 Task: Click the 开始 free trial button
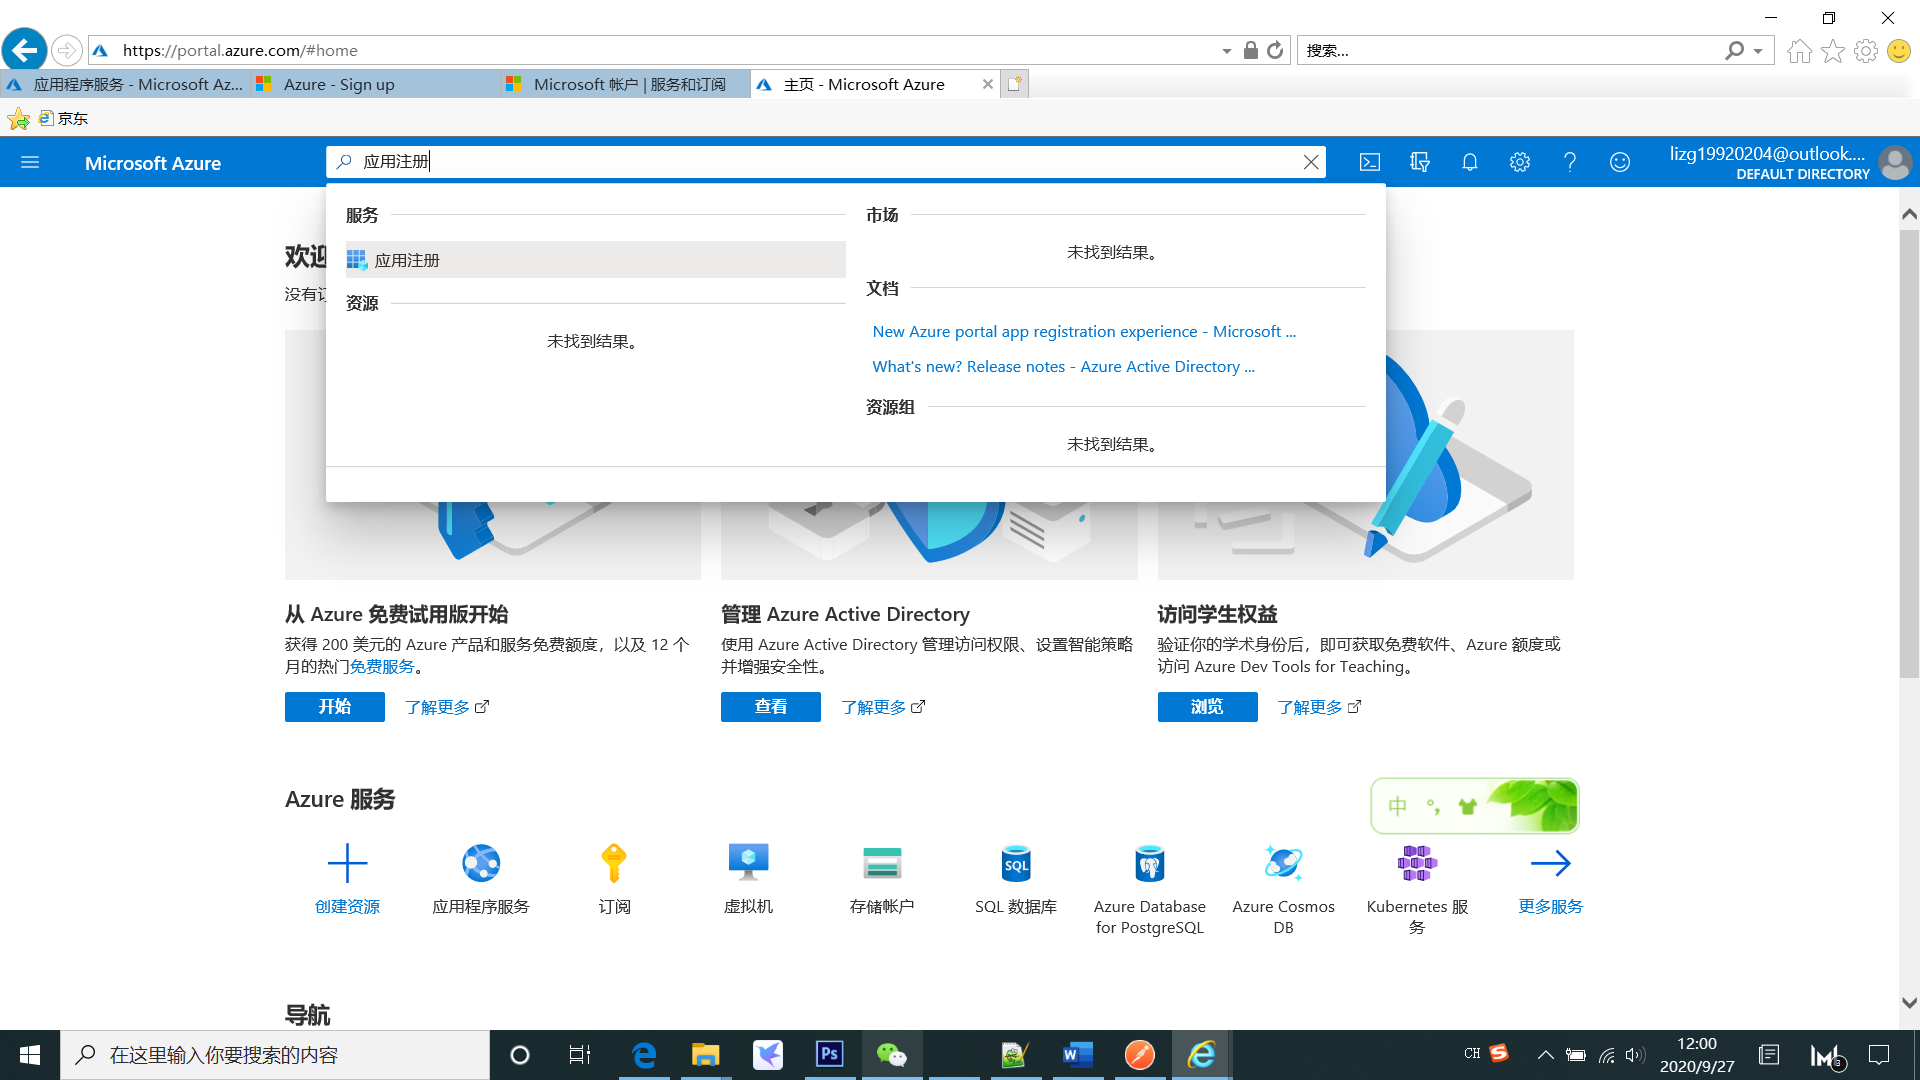[x=334, y=707]
